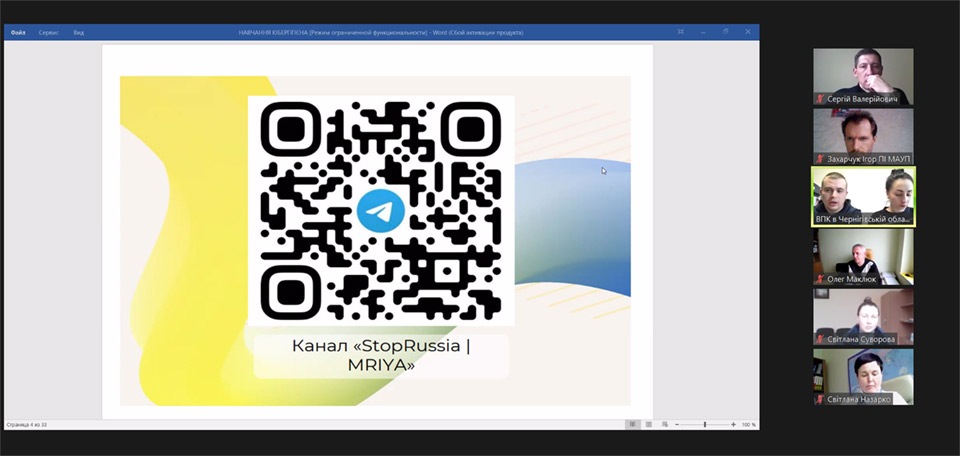Click the QR code image
The height and width of the screenshot is (456, 960).
[380, 211]
